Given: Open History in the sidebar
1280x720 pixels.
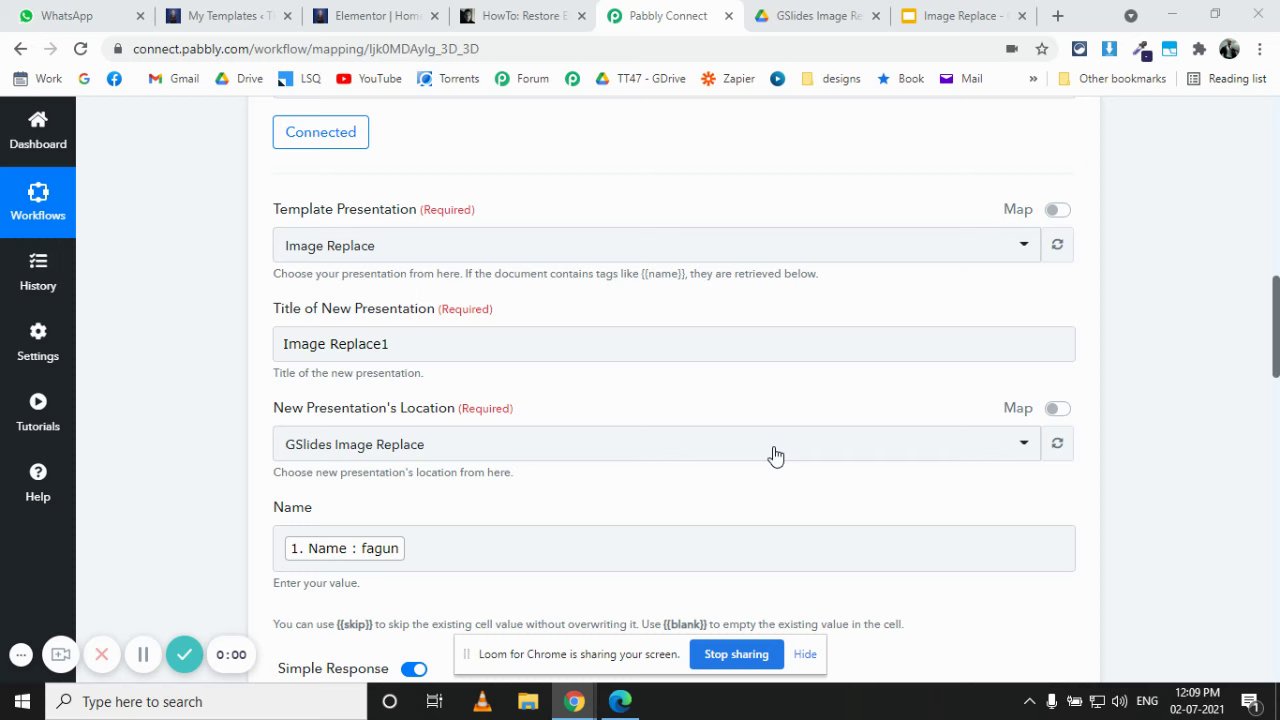Looking at the screenshot, I should (38, 272).
